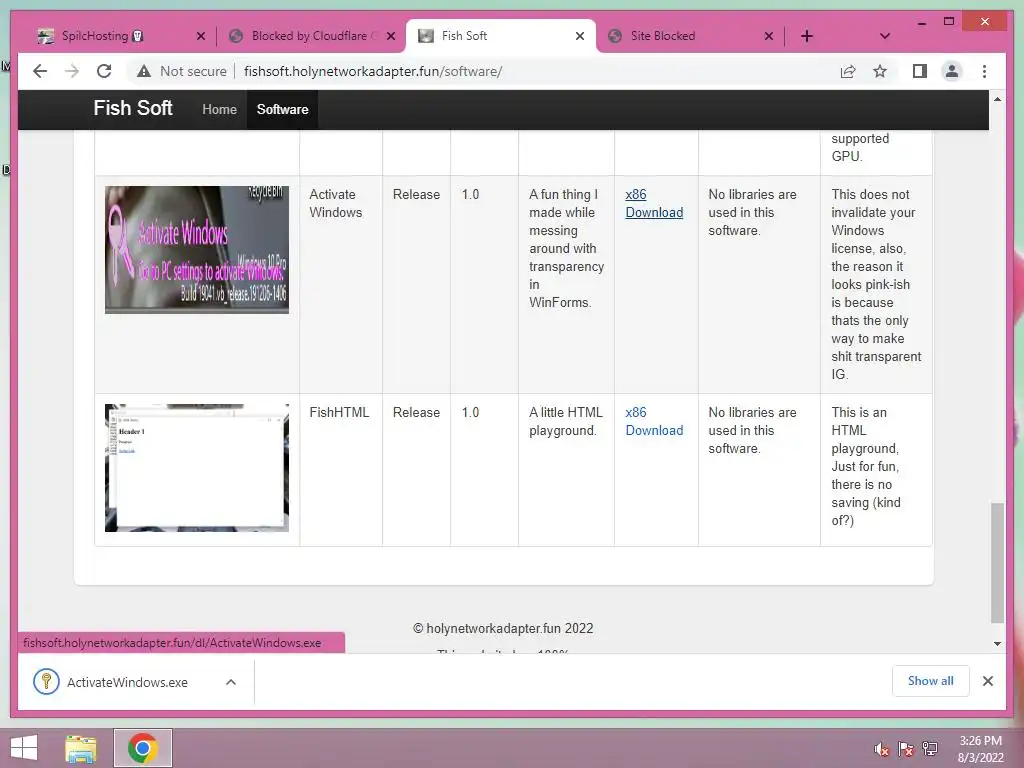Click the Chrome taskbar icon

[143, 748]
